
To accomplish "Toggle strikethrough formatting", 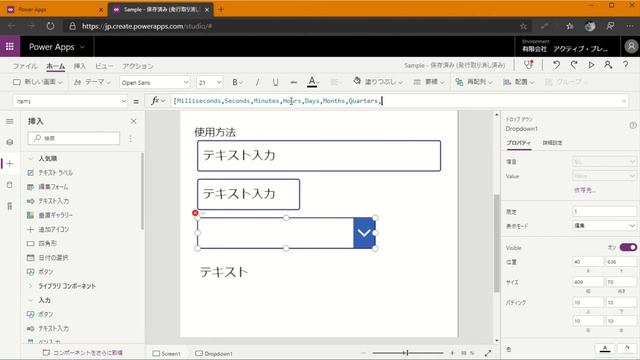I will pos(293,82).
